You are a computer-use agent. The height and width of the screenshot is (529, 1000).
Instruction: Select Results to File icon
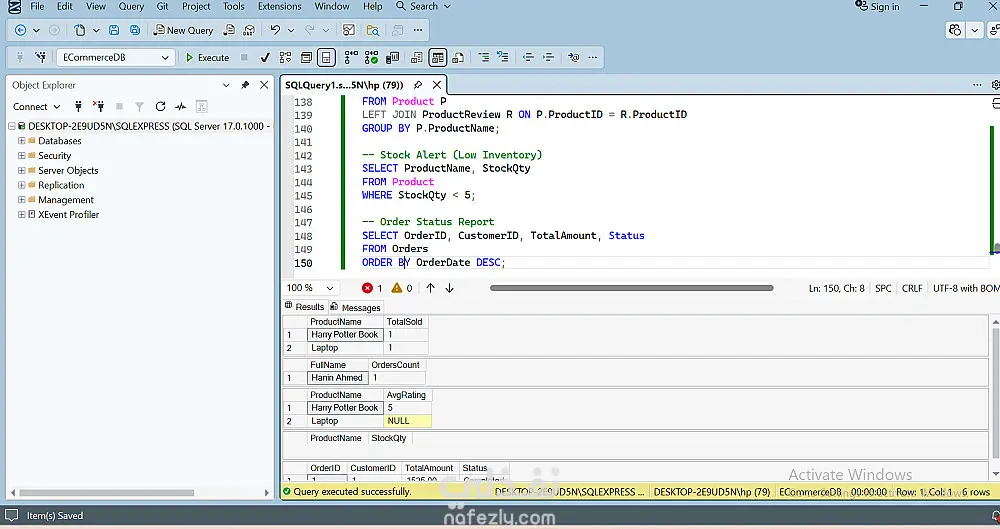(458, 57)
